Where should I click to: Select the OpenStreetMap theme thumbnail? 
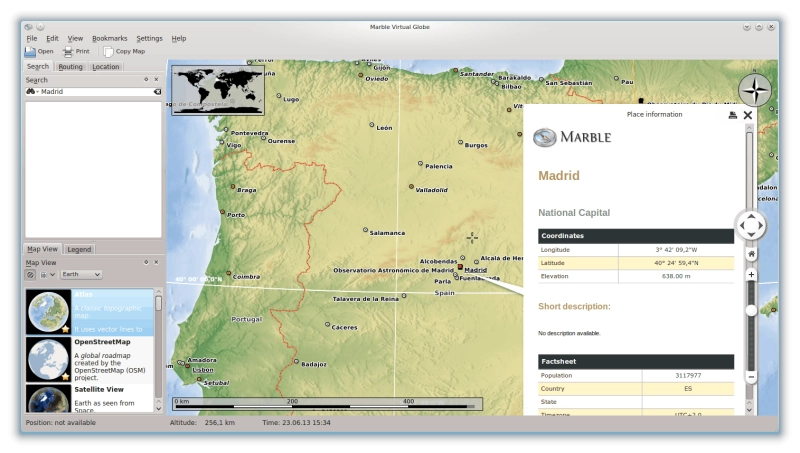pyautogui.click(x=48, y=359)
